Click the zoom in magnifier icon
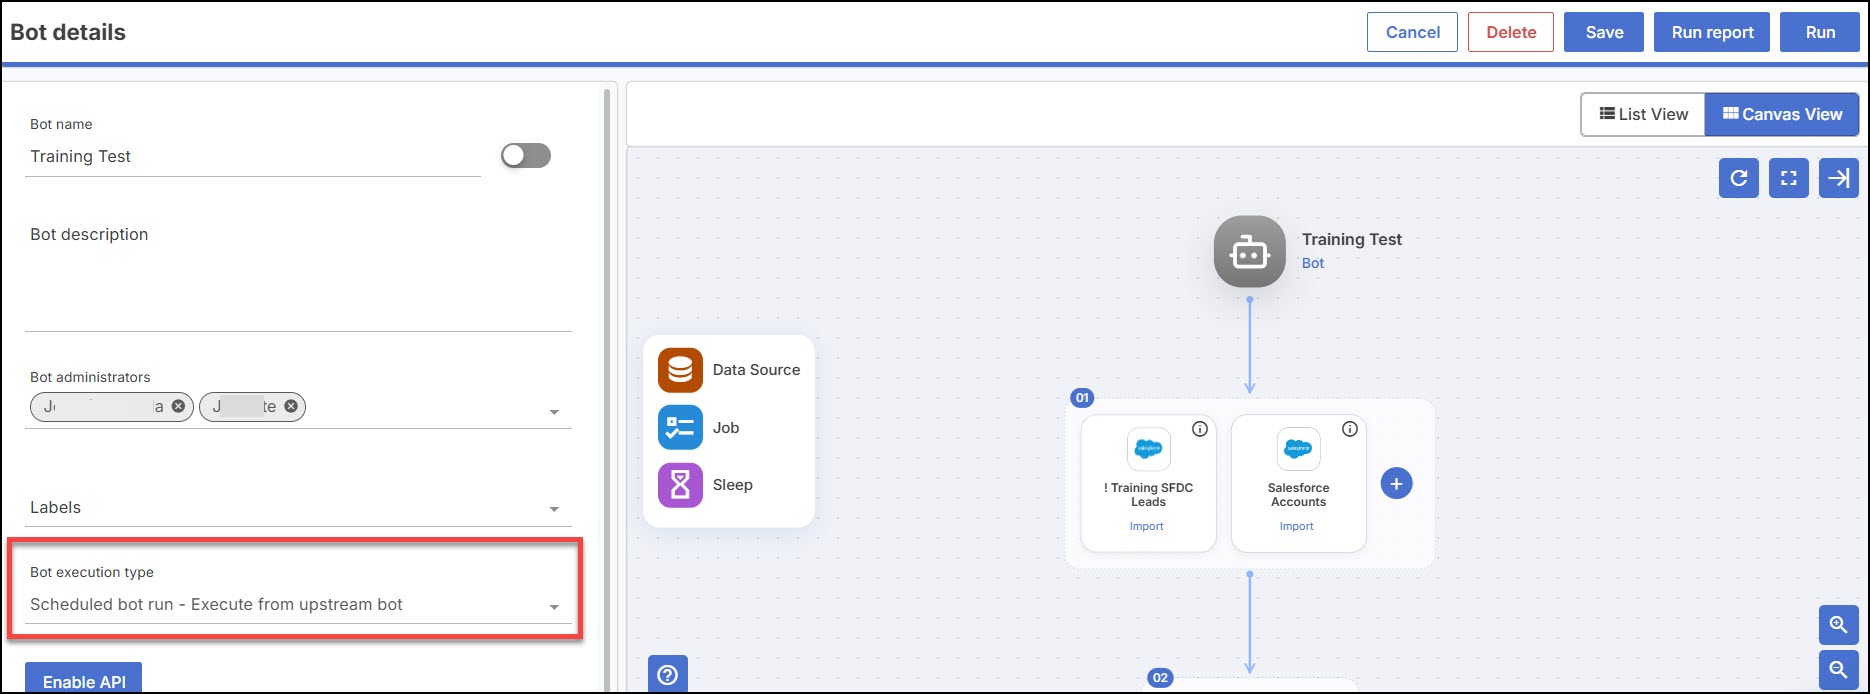Image resolution: width=1870 pixels, height=694 pixels. pos(1838,625)
